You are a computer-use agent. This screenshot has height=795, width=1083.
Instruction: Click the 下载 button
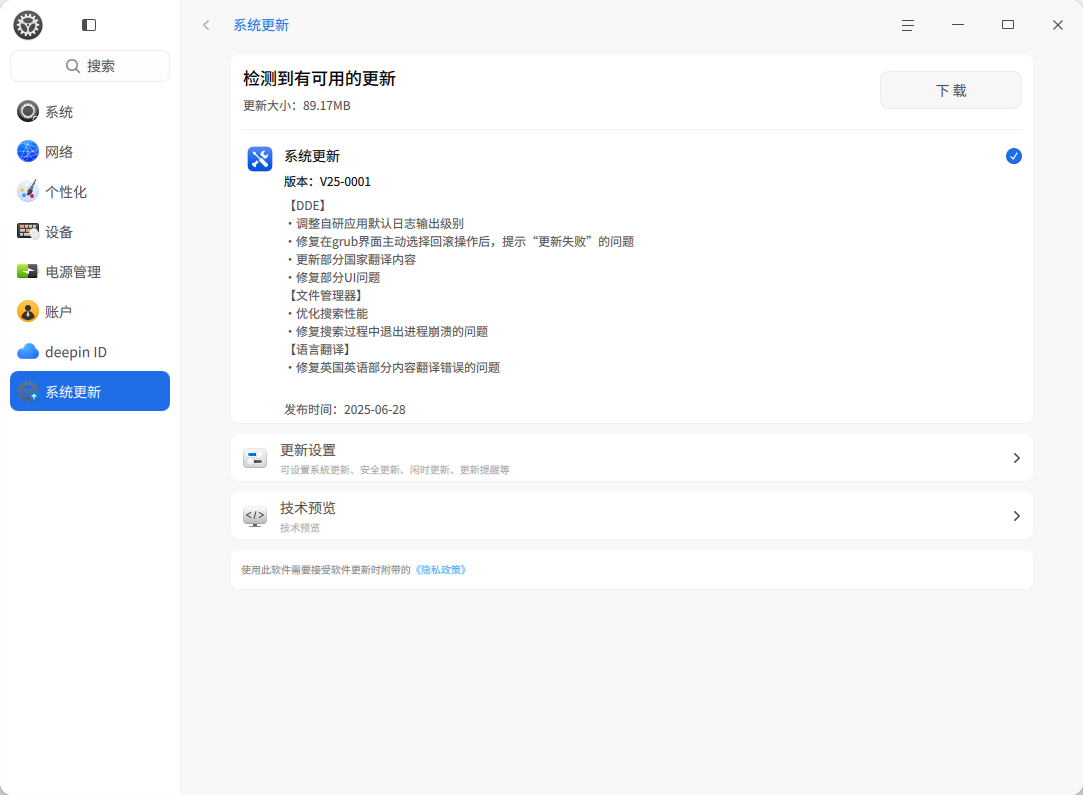pos(950,90)
